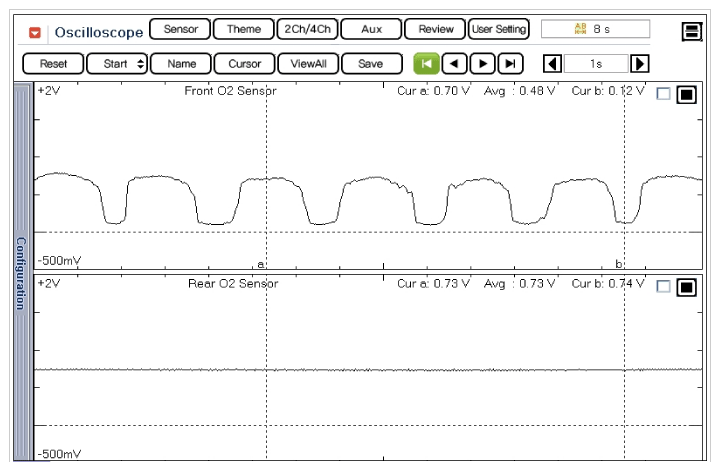This screenshot has width=720, height=471.
Task: Click the top-right window layout icon
Action: click(x=691, y=31)
